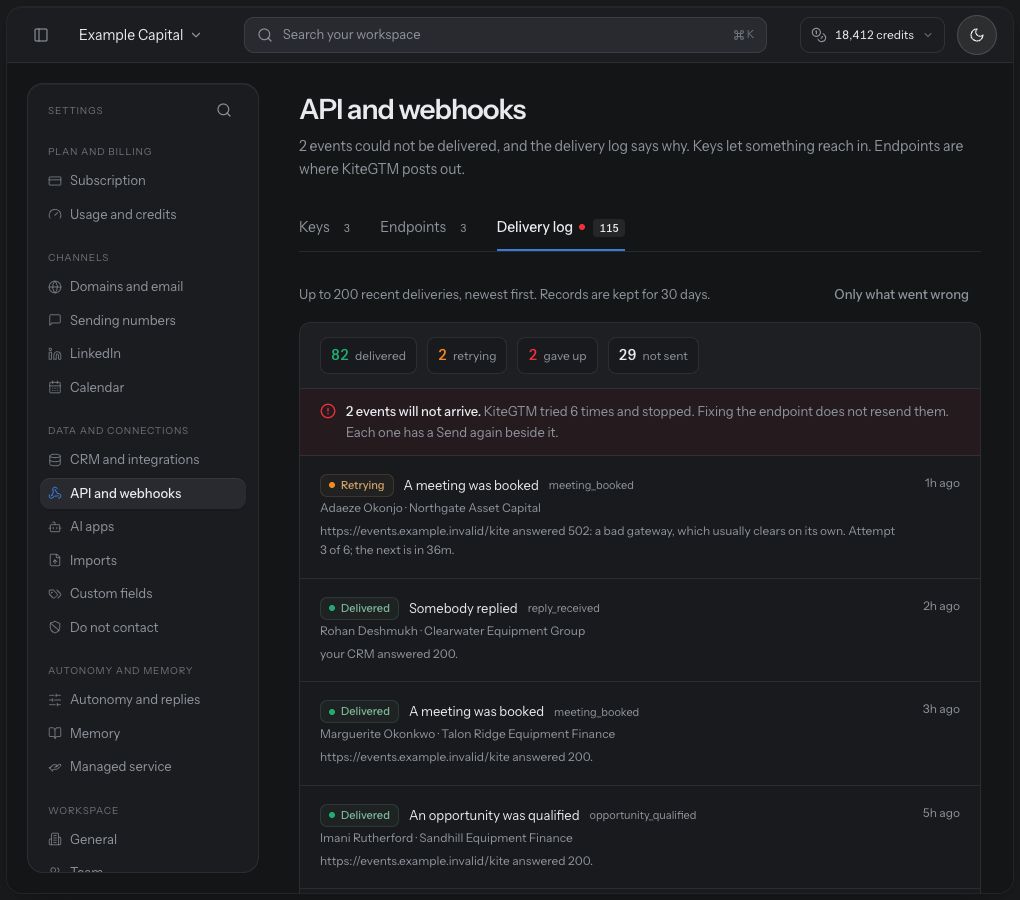Screen dimensions: 1020x900
Task: Click the Subscription card icon
Action: (55, 181)
